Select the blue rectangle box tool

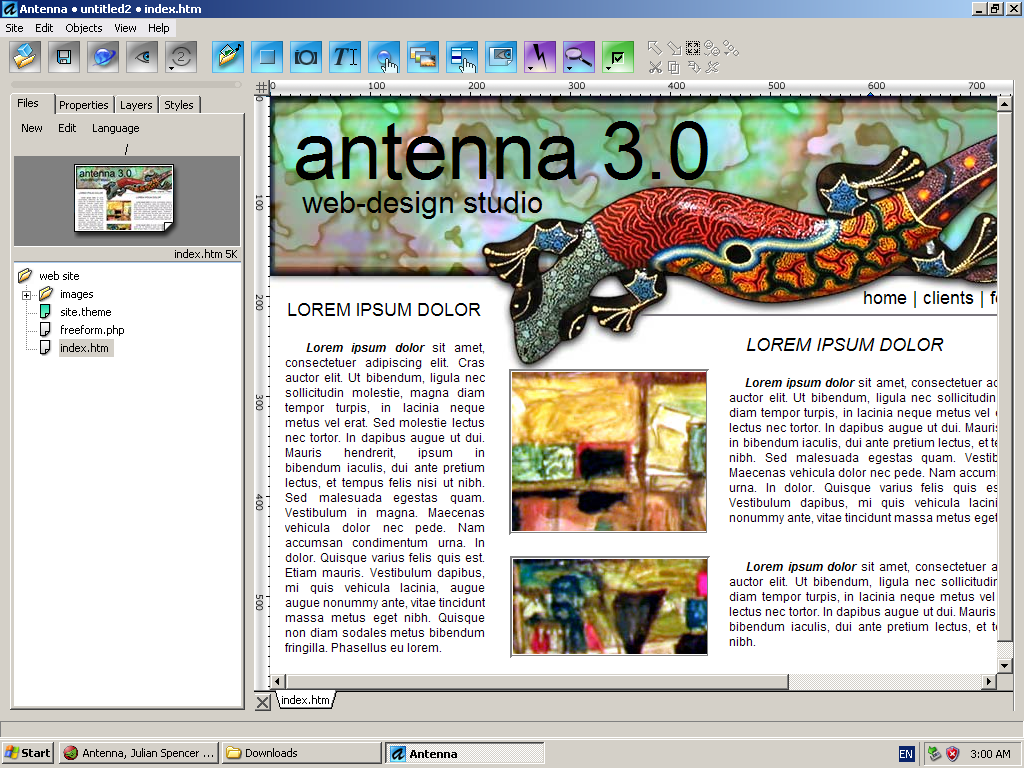[267, 56]
